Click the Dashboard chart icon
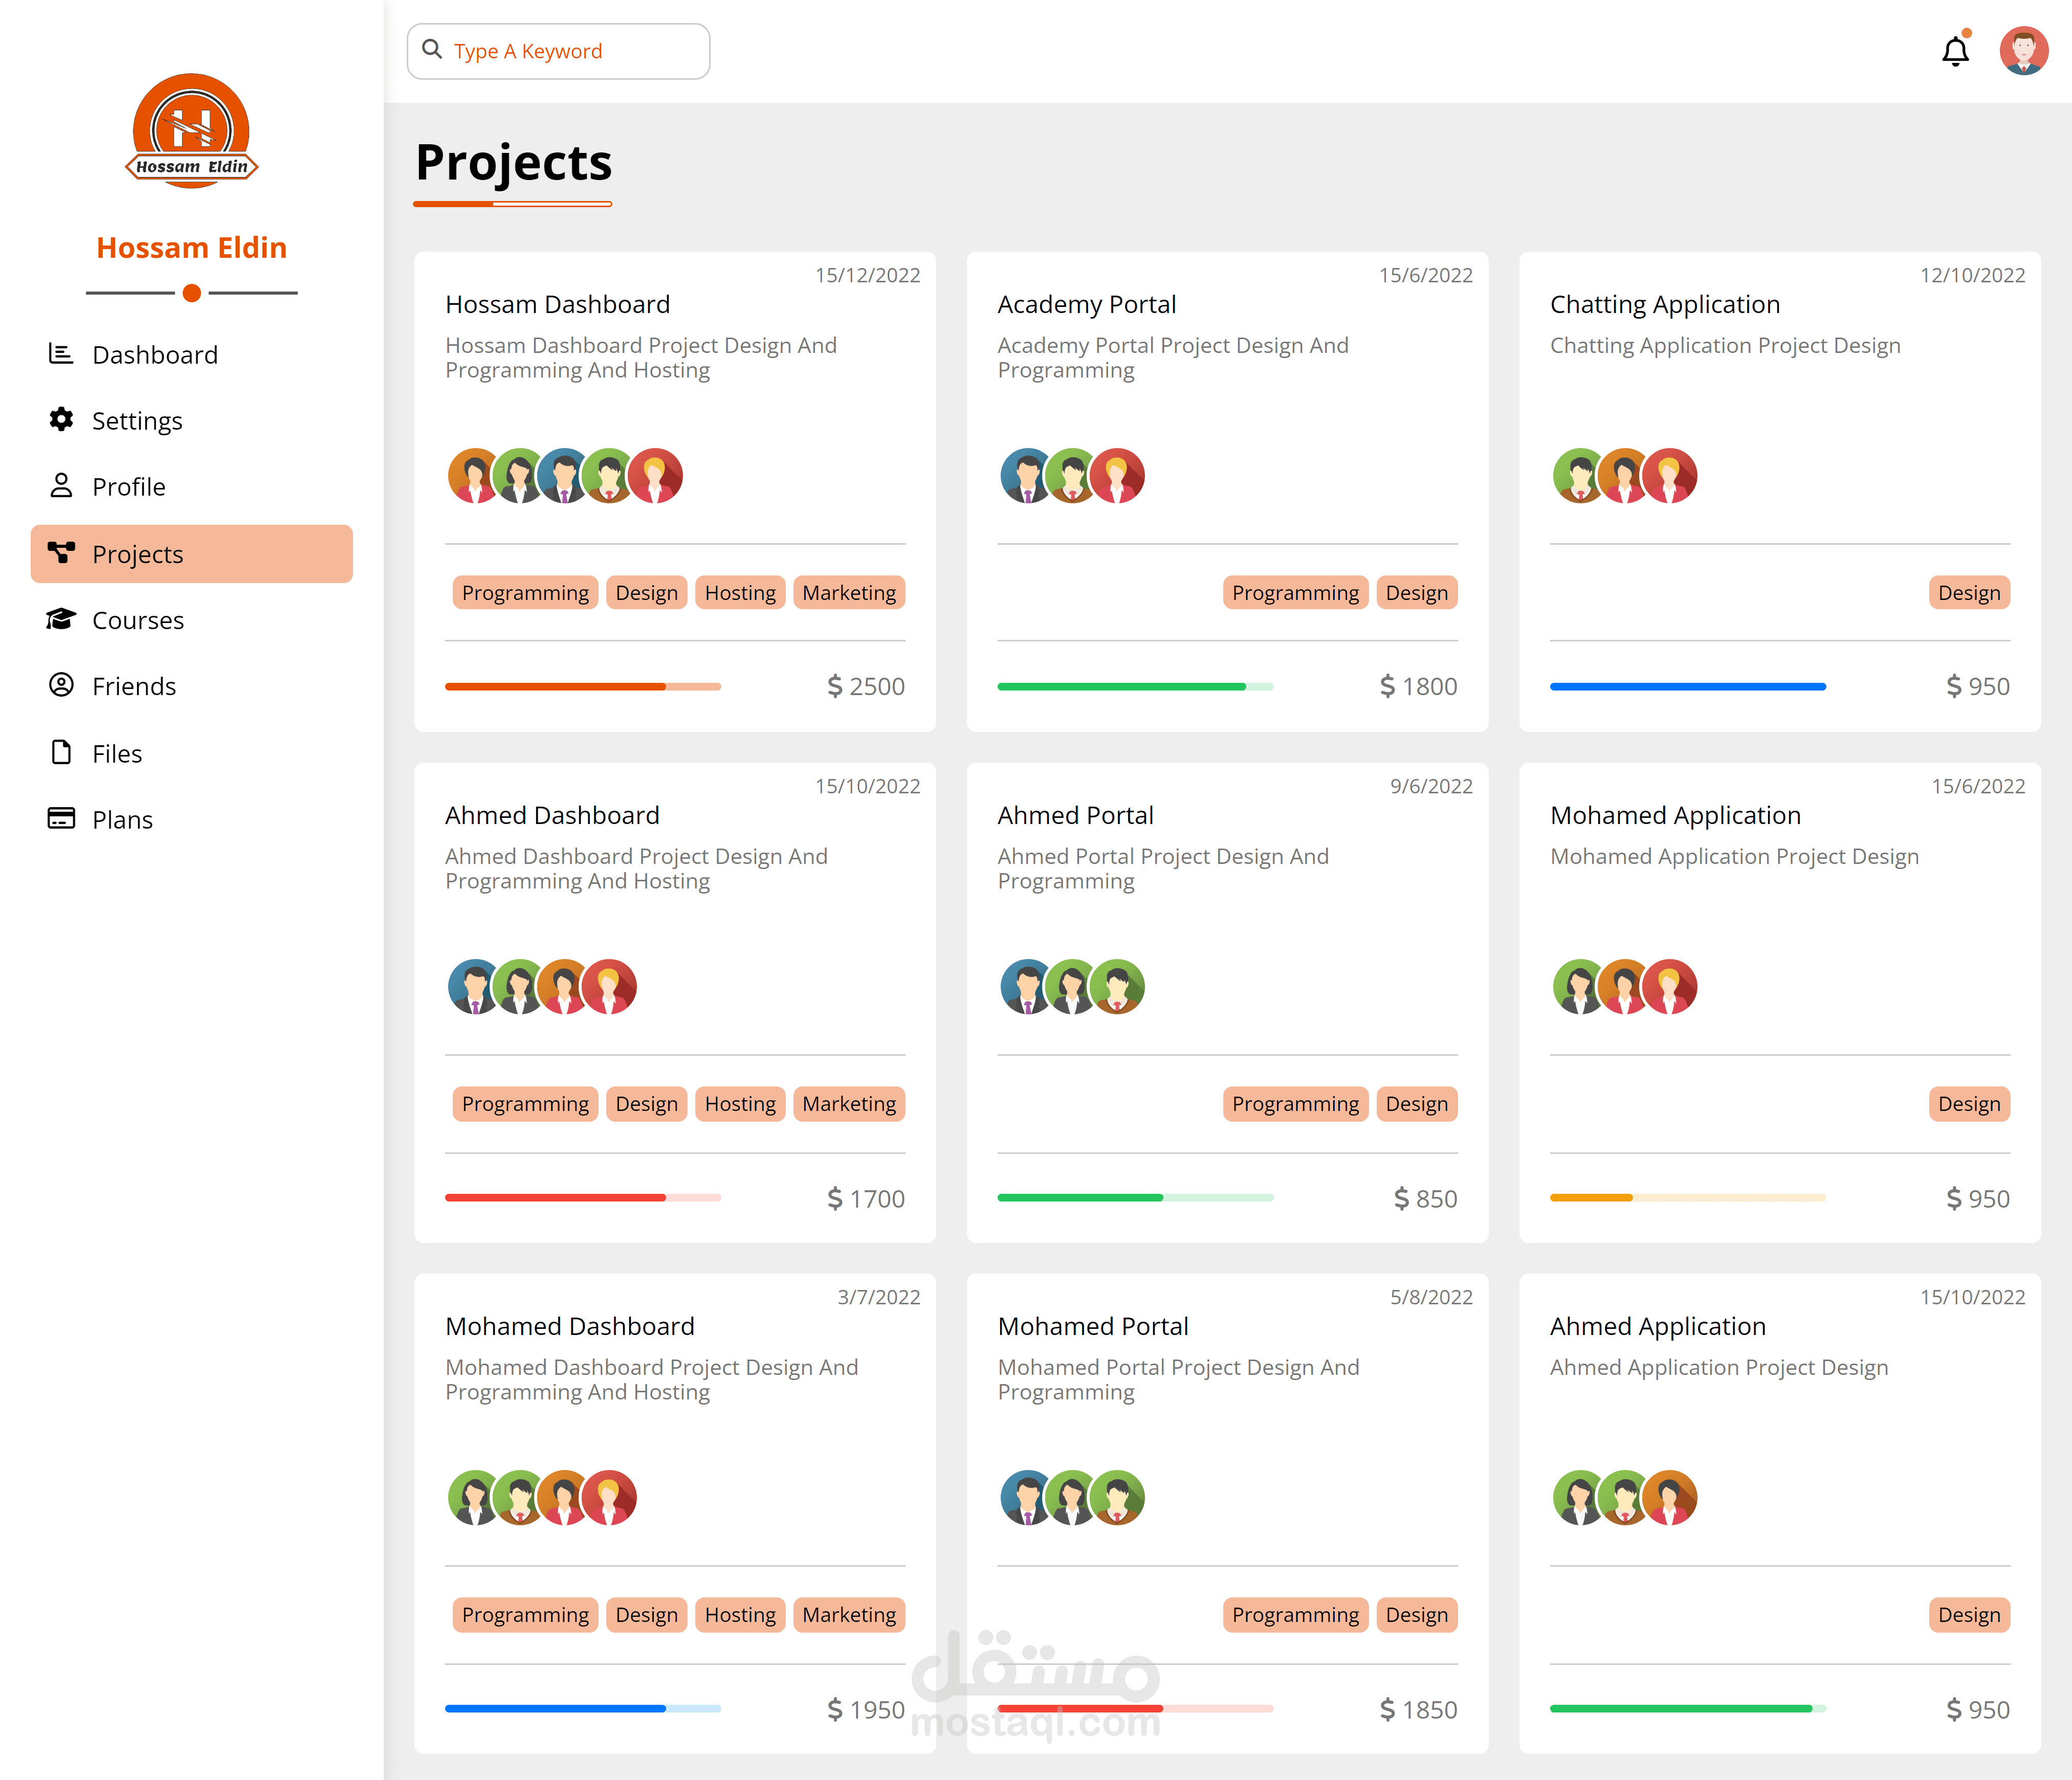This screenshot has width=2072, height=1780. click(61, 354)
